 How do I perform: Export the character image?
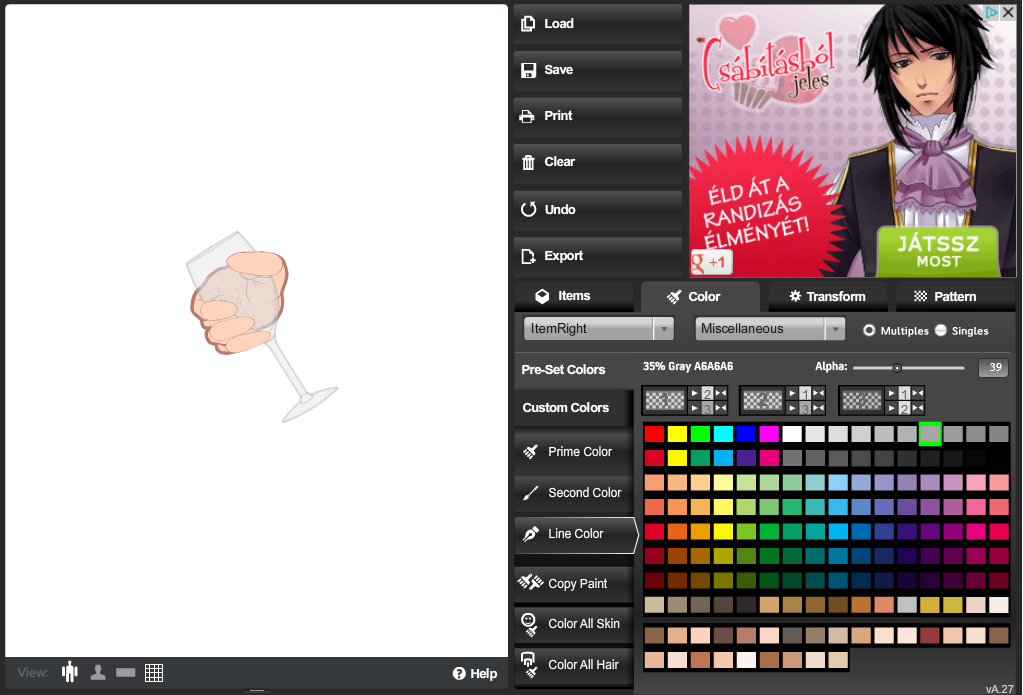[597, 256]
